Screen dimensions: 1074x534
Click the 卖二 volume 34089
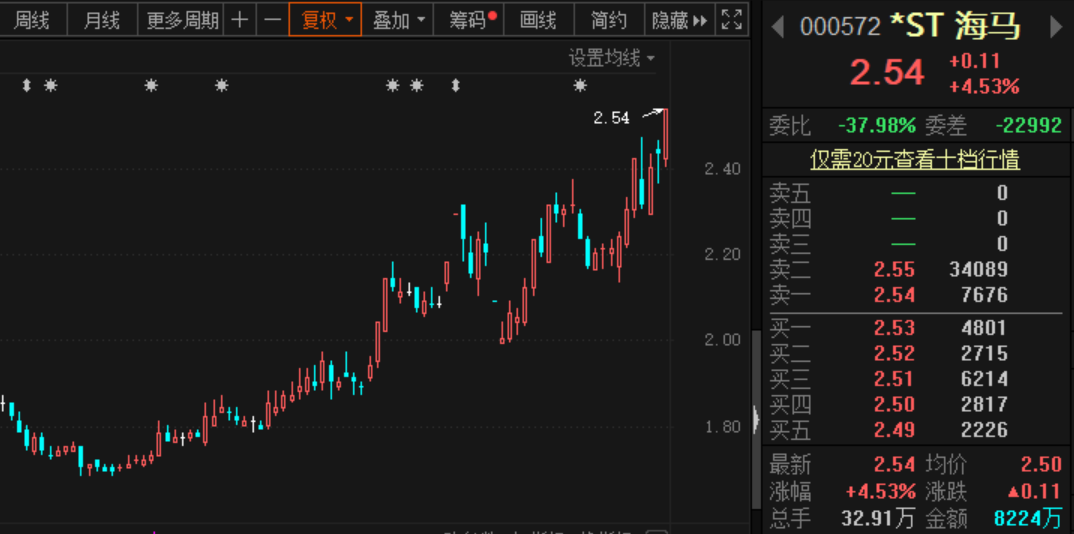pyautogui.click(x=978, y=269)
